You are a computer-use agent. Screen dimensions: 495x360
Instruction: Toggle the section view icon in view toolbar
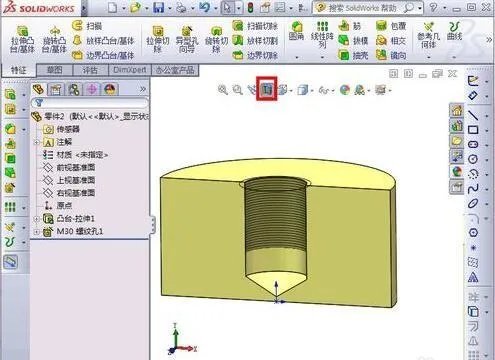click(267, 89)
